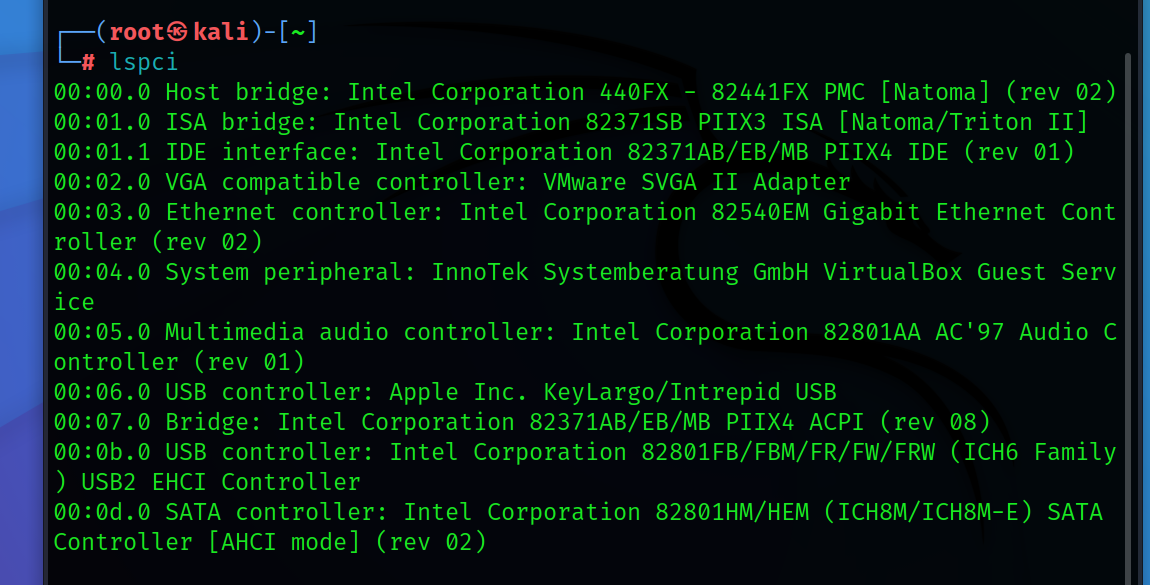Screen dimensions: 1150x585
Task: Click the tilde directory in prompt brackets
Action: pos(298,32)
